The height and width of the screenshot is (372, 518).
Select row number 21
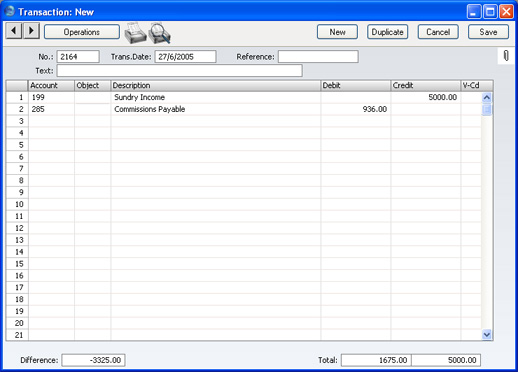[17, 335]
